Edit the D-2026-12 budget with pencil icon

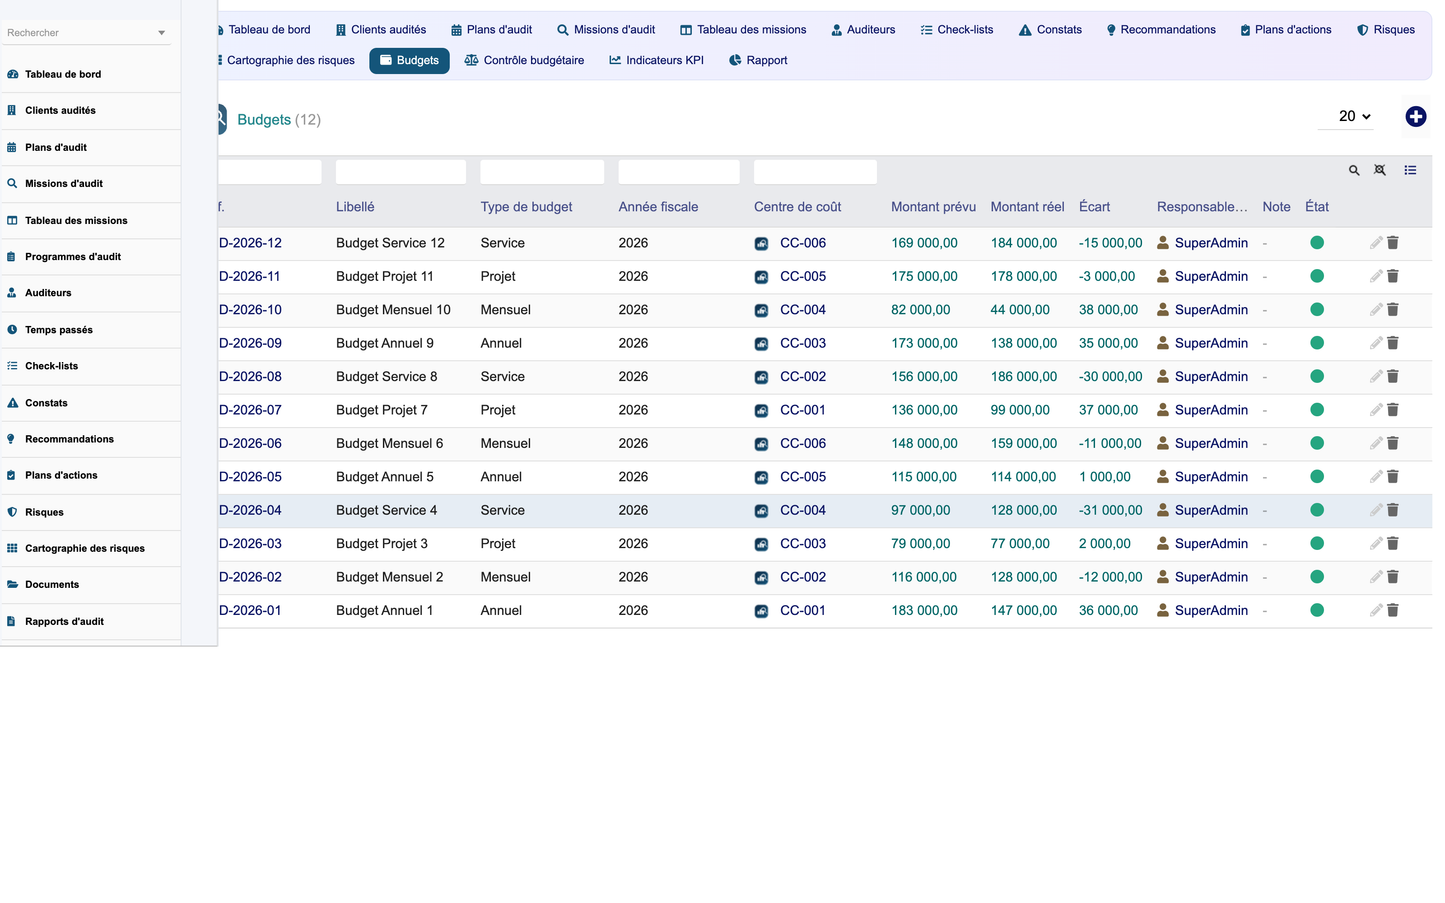1376,243
